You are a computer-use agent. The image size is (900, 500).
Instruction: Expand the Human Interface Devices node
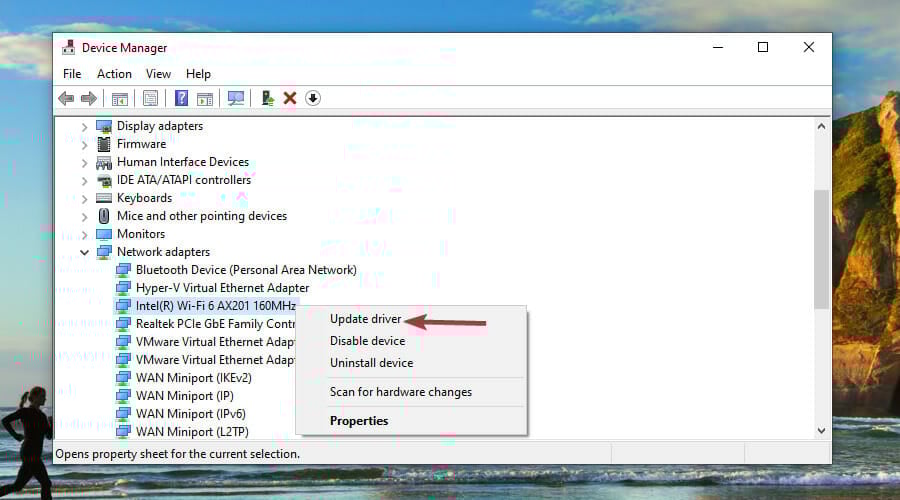point(84,163)
